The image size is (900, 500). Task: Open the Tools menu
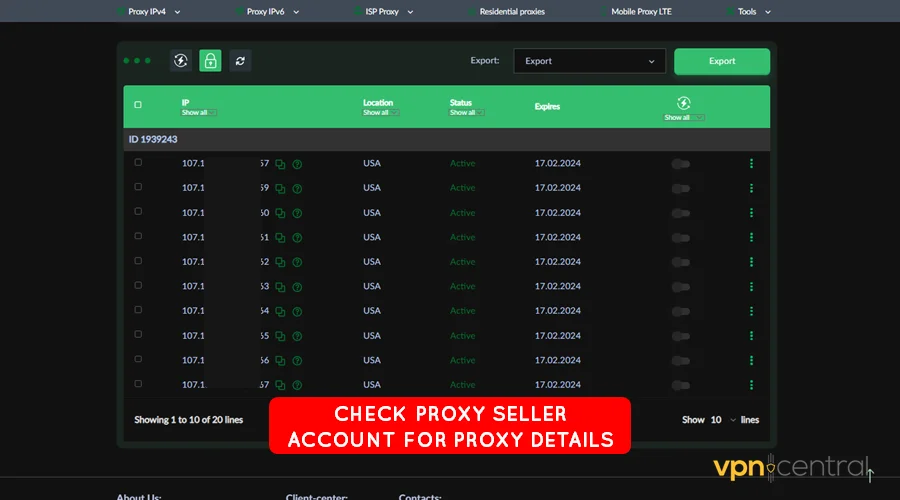(x=753, y=11)
